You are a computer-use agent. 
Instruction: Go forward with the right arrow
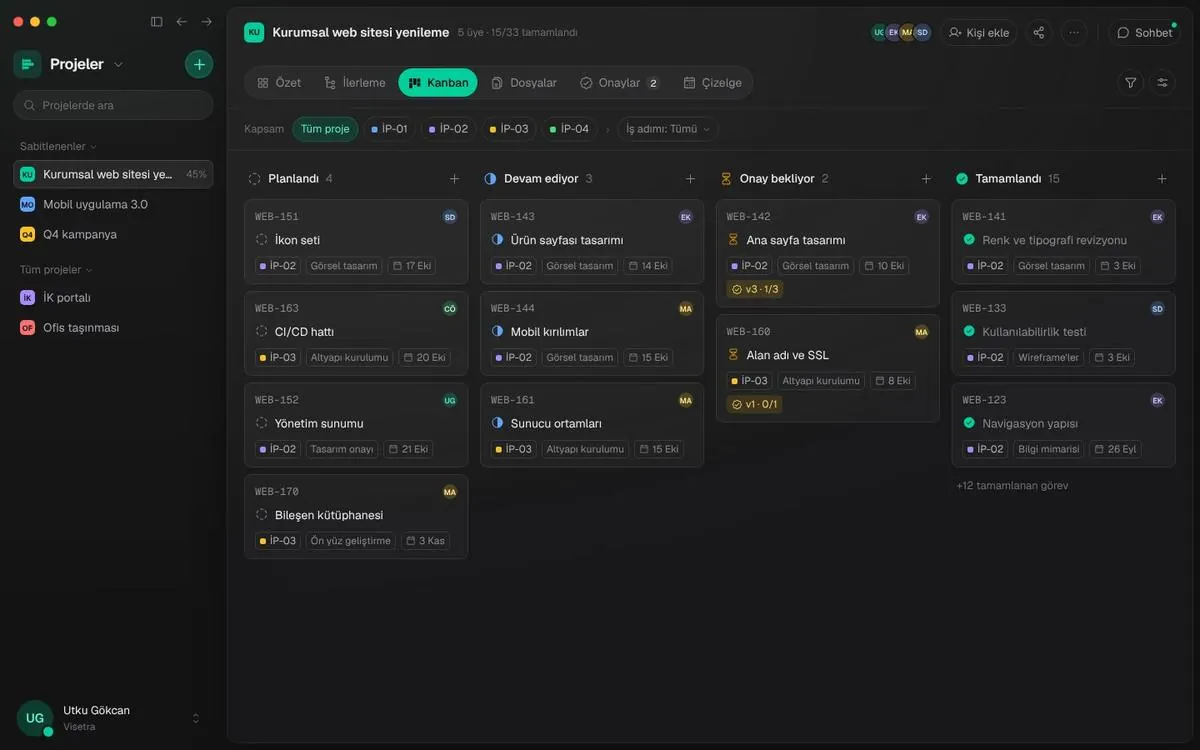(x=206, y=21)
